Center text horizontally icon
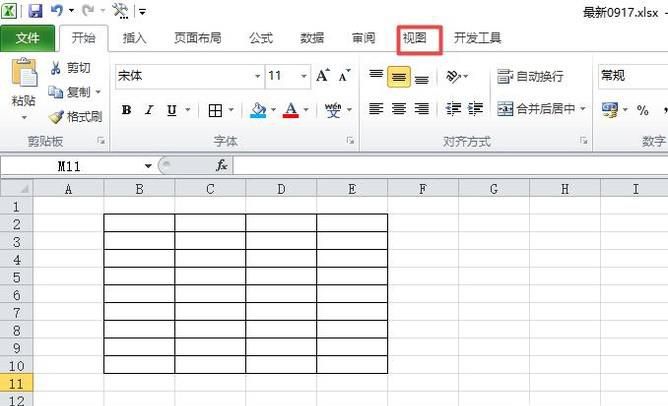This screenshot has width=668, height=406. coord(399,109)
